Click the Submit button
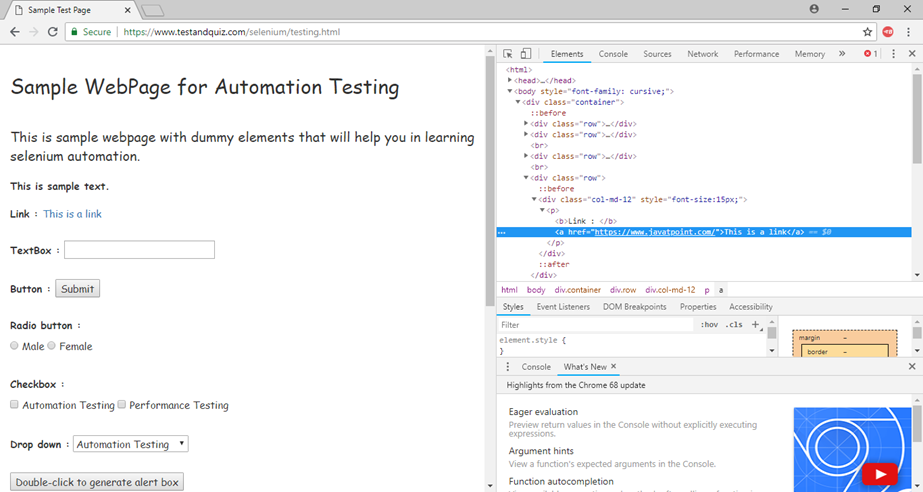This screenshot has height=492, width=923. [x=78, y=288]
